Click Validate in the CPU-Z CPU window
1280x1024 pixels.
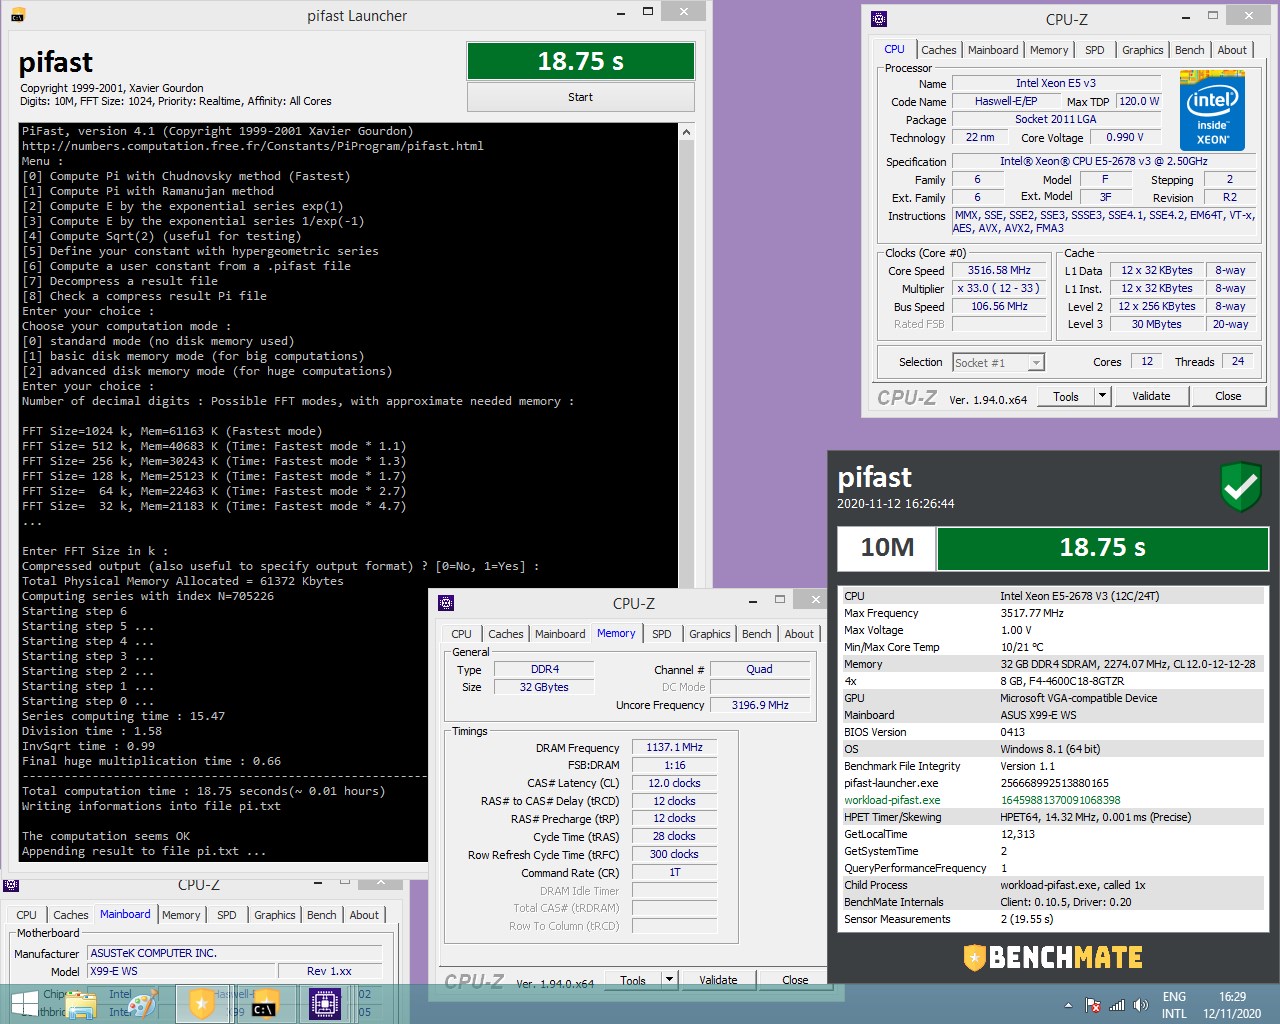coord(1151,396)
